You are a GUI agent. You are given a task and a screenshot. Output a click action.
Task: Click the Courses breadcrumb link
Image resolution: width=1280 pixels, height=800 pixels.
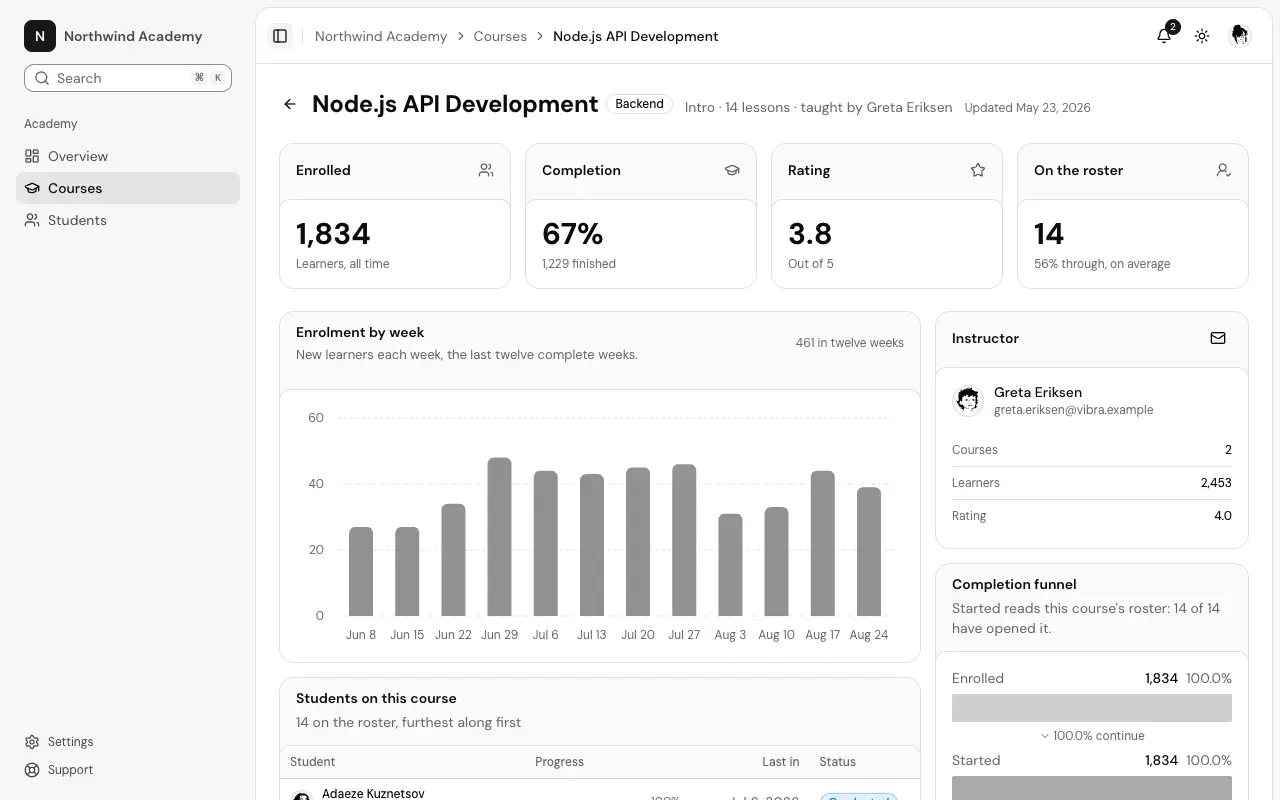[x=500, y=36]
